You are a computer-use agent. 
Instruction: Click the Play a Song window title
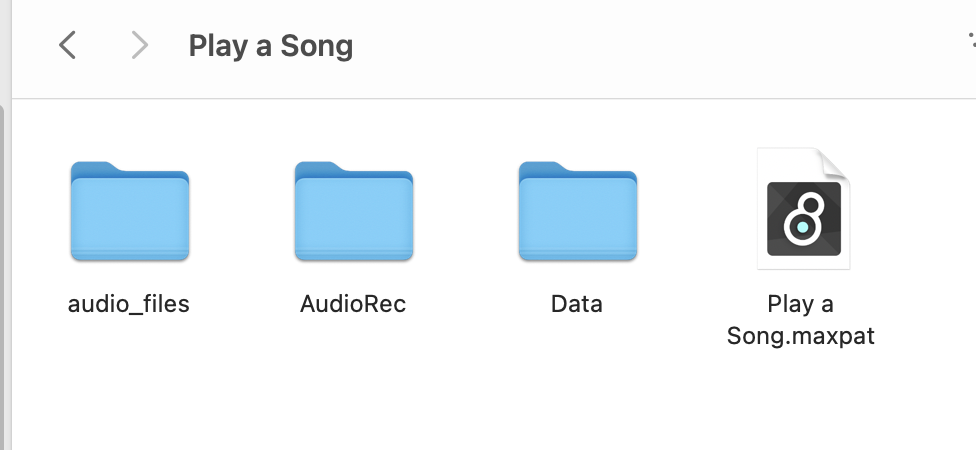[x=271, y=46]
